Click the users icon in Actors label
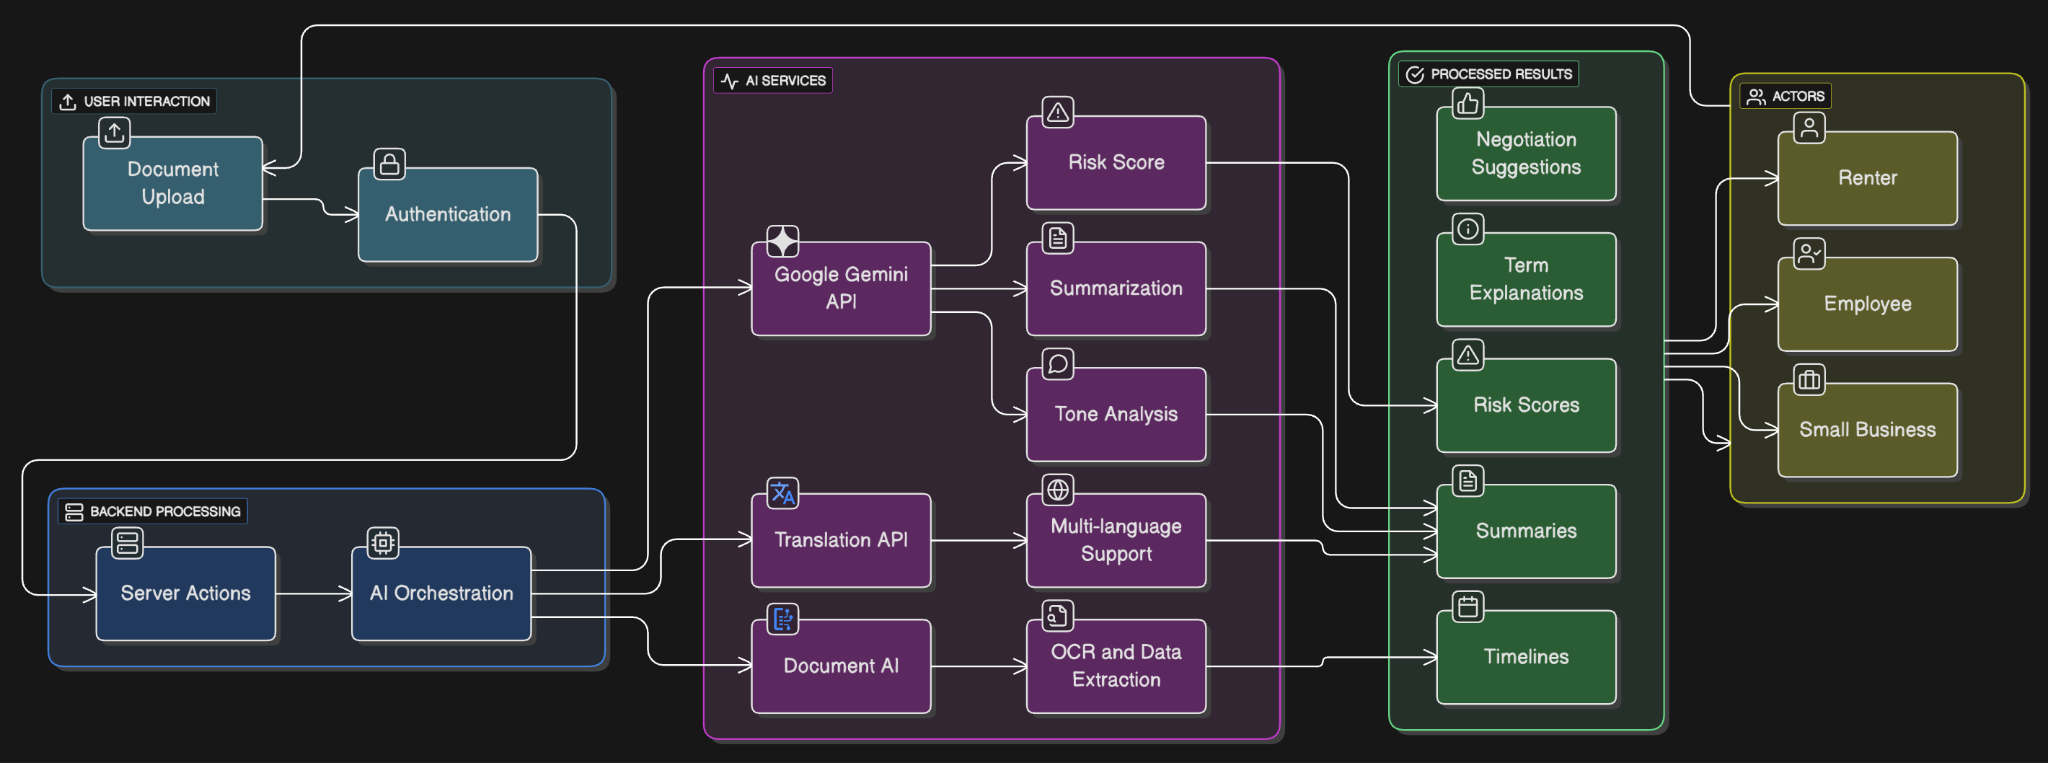This screenshot has width=2048, height=763. coord(1756,97)
